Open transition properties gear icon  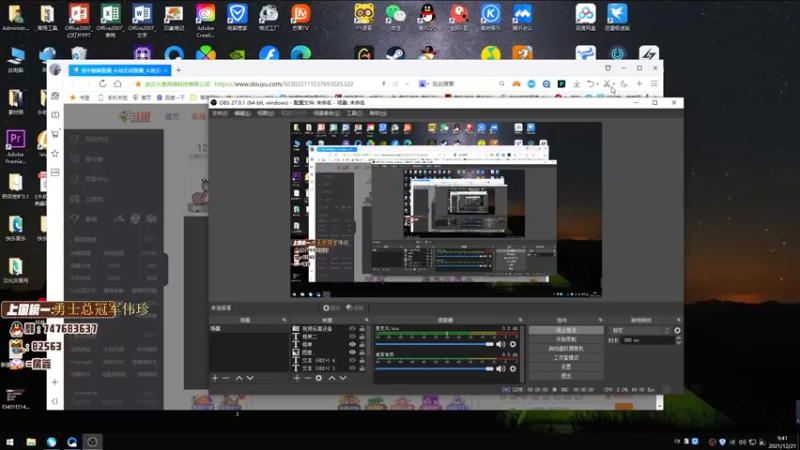(678, 331)
